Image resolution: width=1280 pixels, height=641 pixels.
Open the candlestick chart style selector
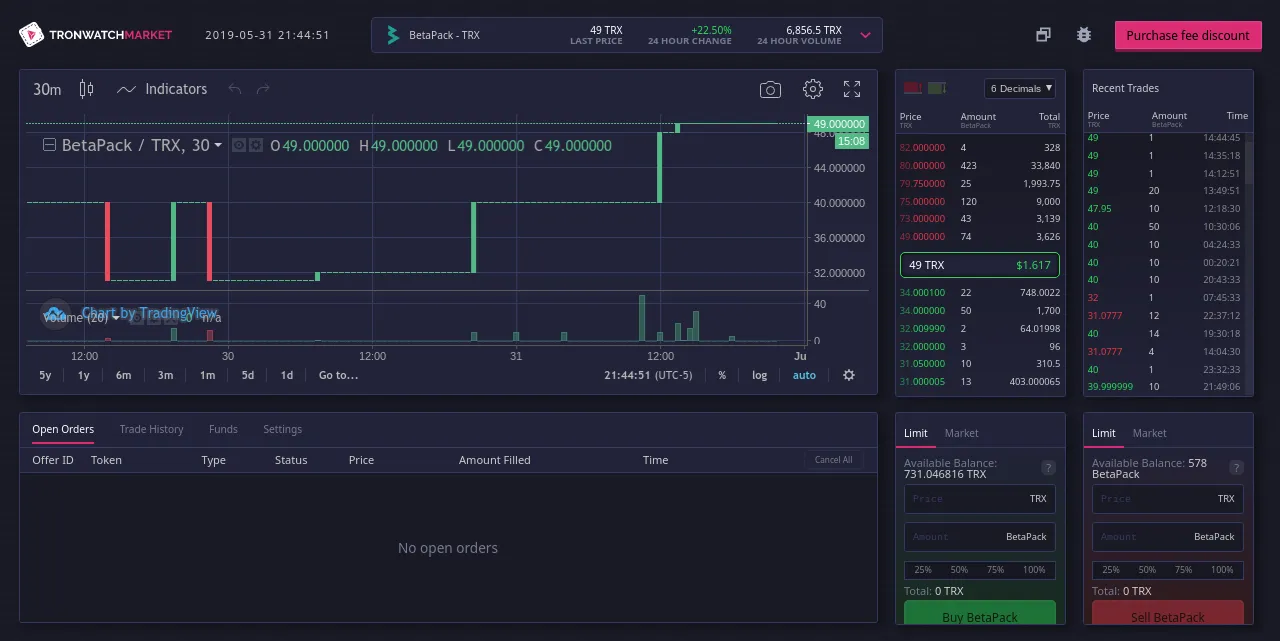click(87, 89)
